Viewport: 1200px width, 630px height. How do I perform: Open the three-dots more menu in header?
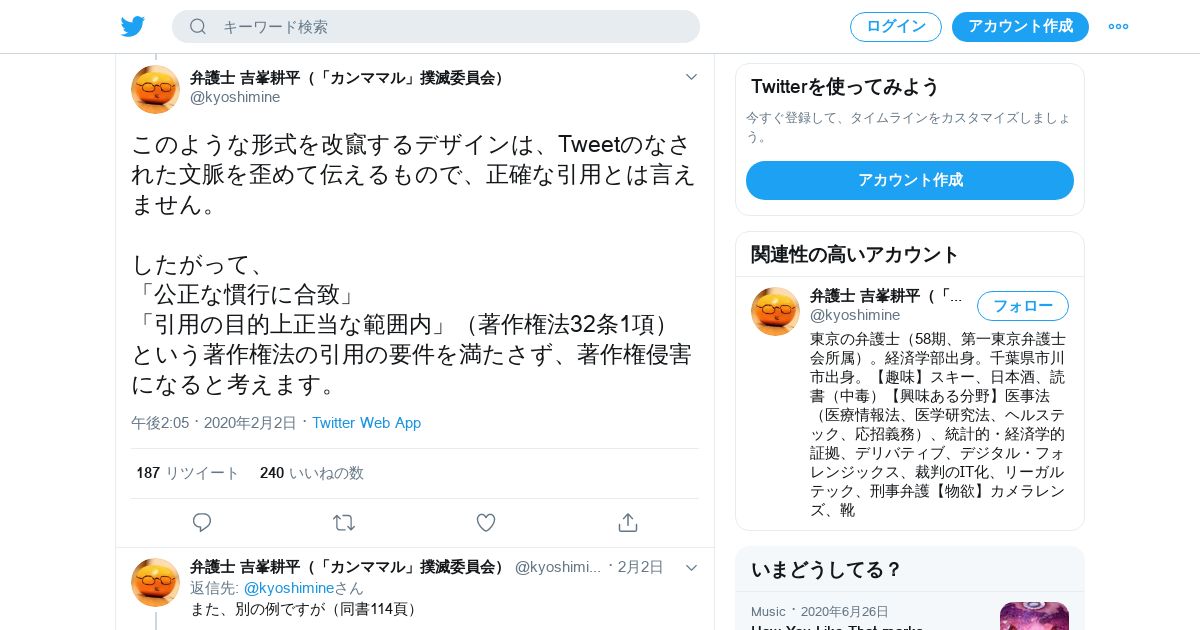[x=1118, y=26]
